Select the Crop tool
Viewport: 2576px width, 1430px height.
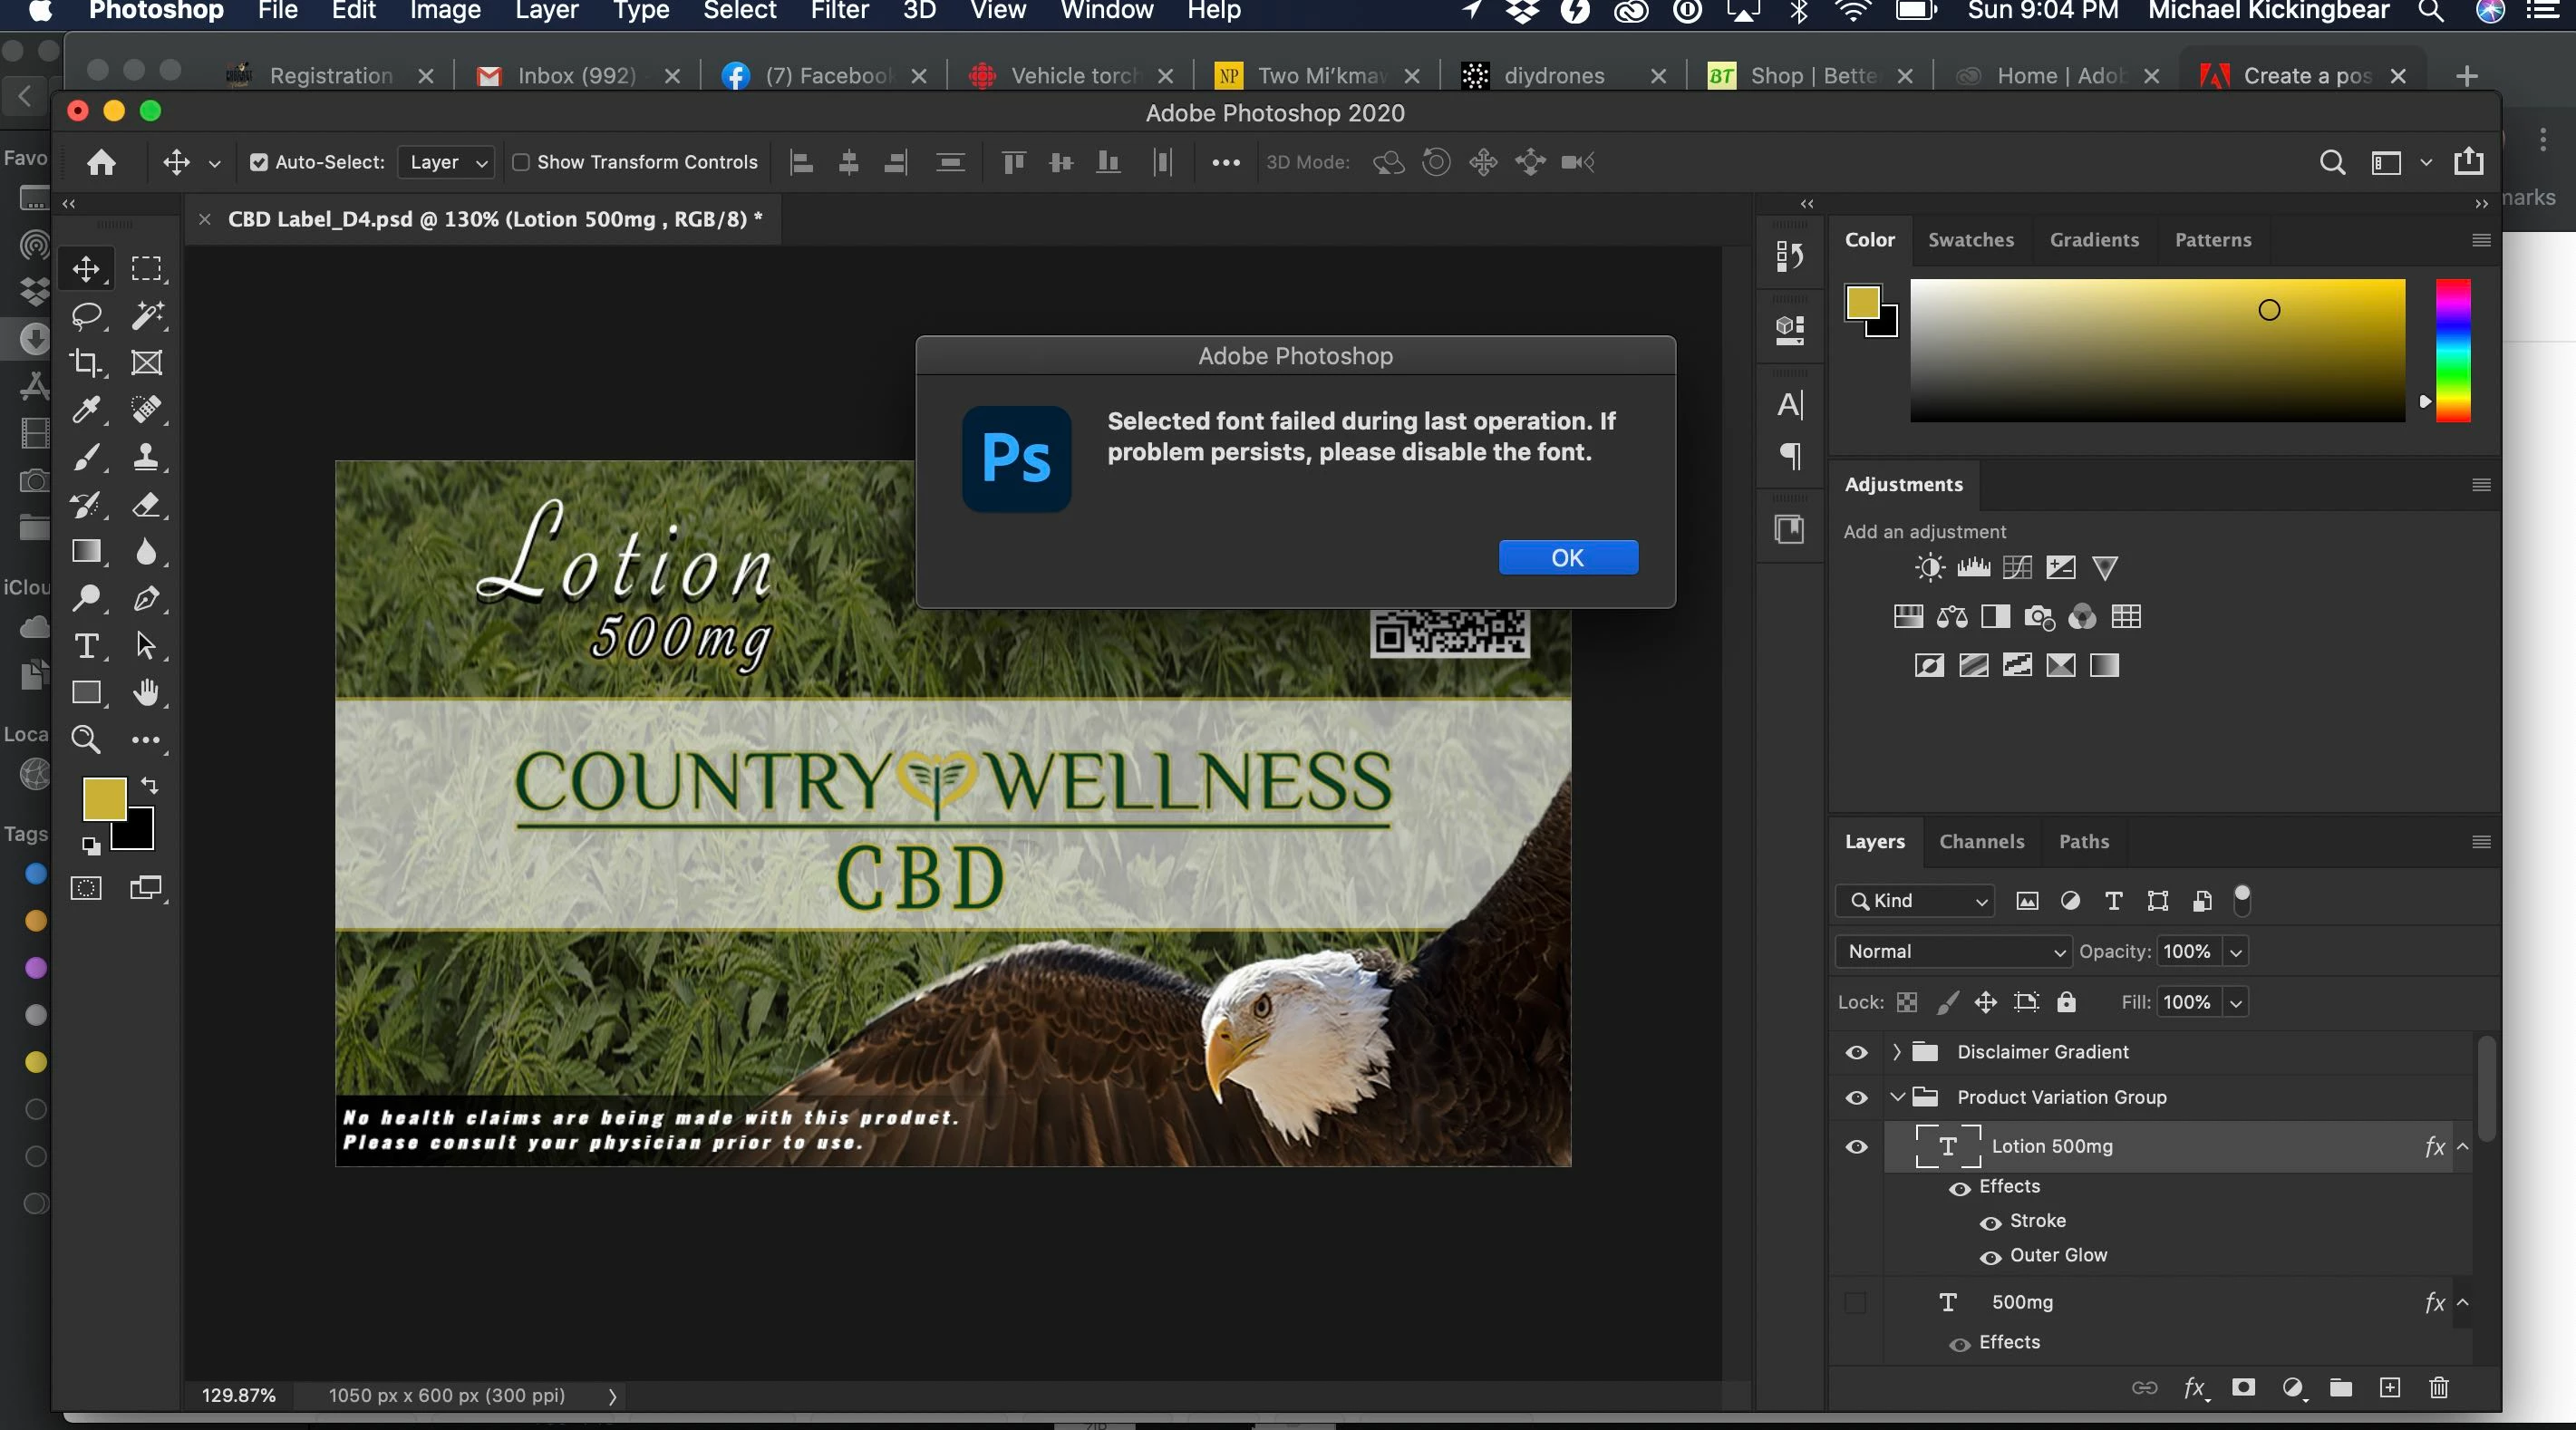point(86,363)
